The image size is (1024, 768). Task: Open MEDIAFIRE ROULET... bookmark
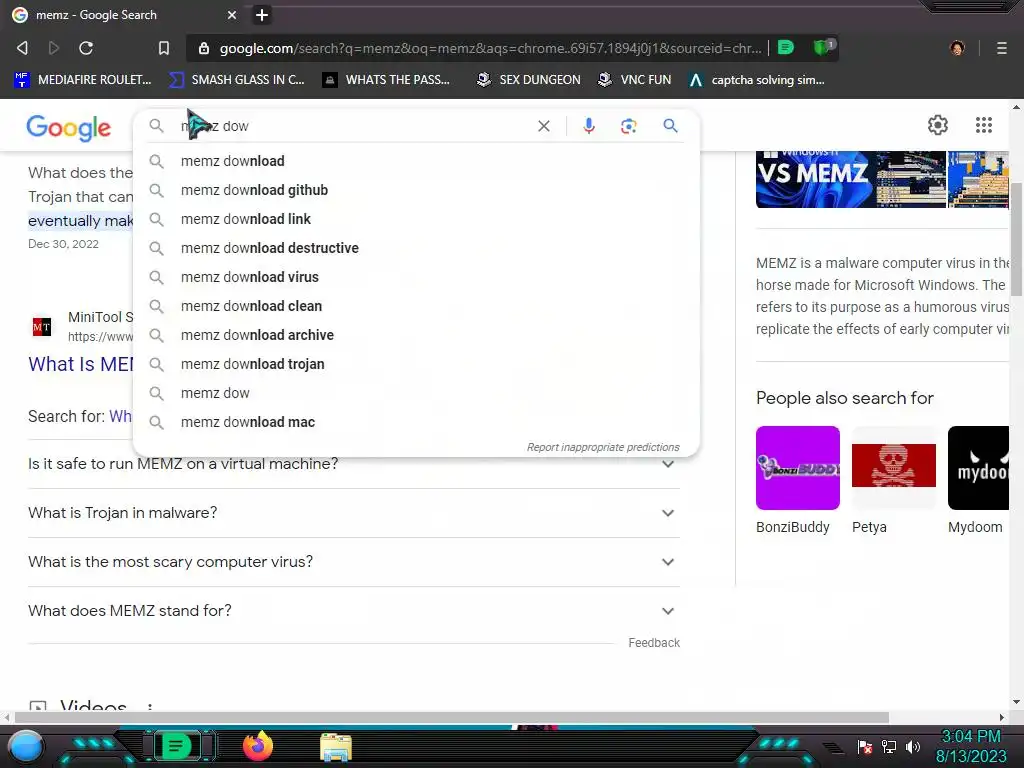(83, 80)
